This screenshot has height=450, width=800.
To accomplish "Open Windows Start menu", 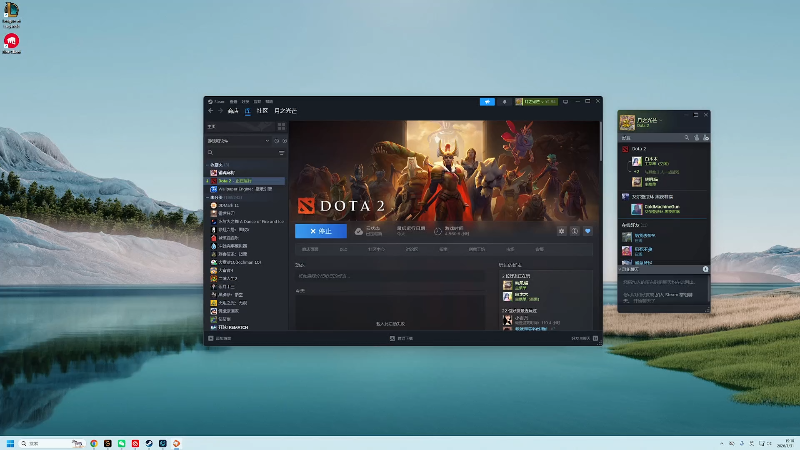I will tap(10, 443).
